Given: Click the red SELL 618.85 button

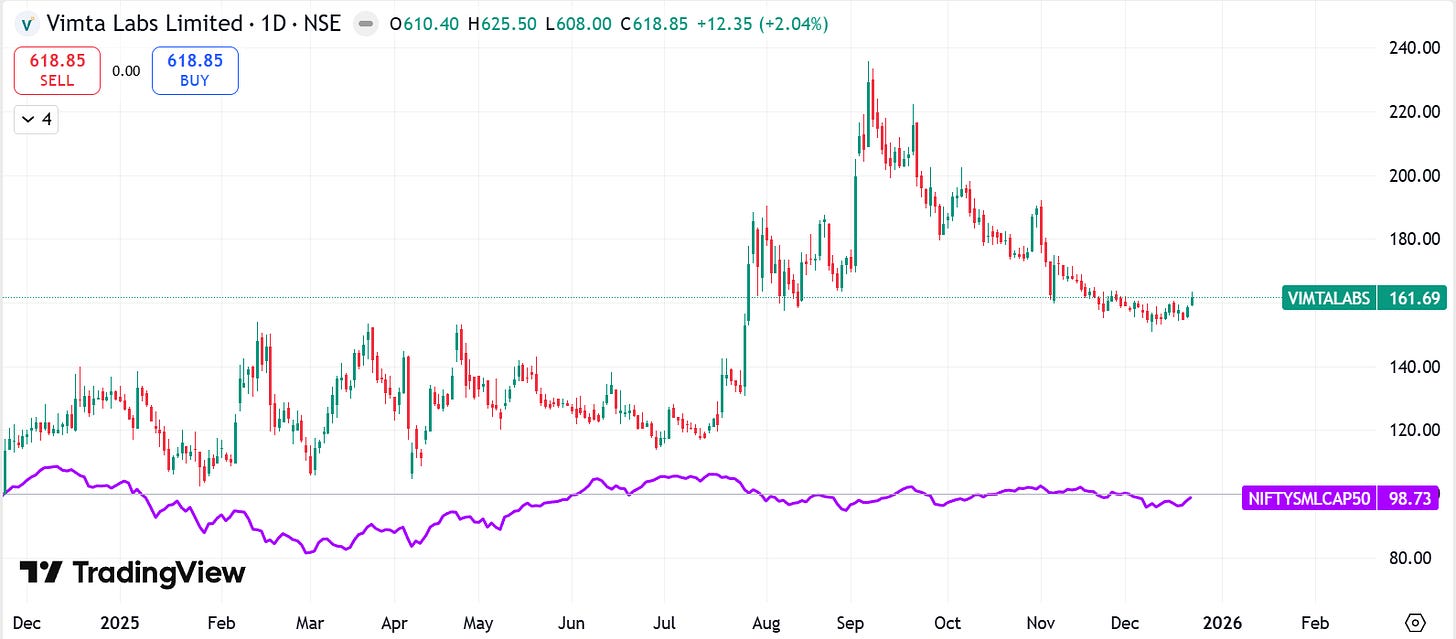Looking at the screenshot, I should point(57,71).
